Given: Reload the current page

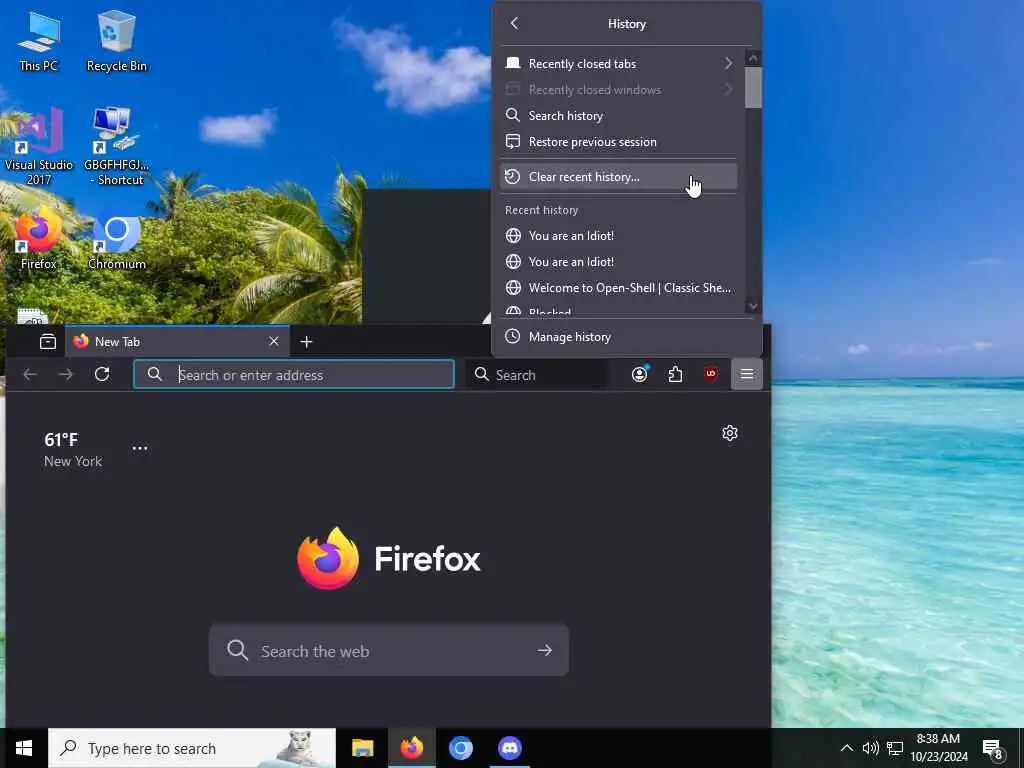Looking at the screenshot, I should [102, 374].
